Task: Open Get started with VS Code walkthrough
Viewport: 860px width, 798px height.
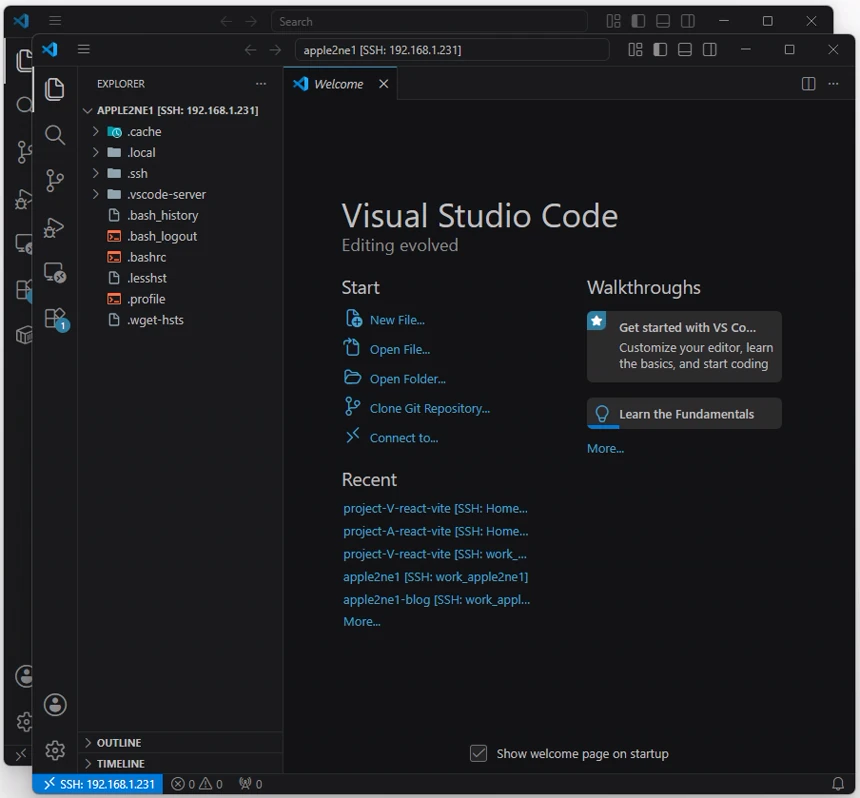Action: coord(684,346)
